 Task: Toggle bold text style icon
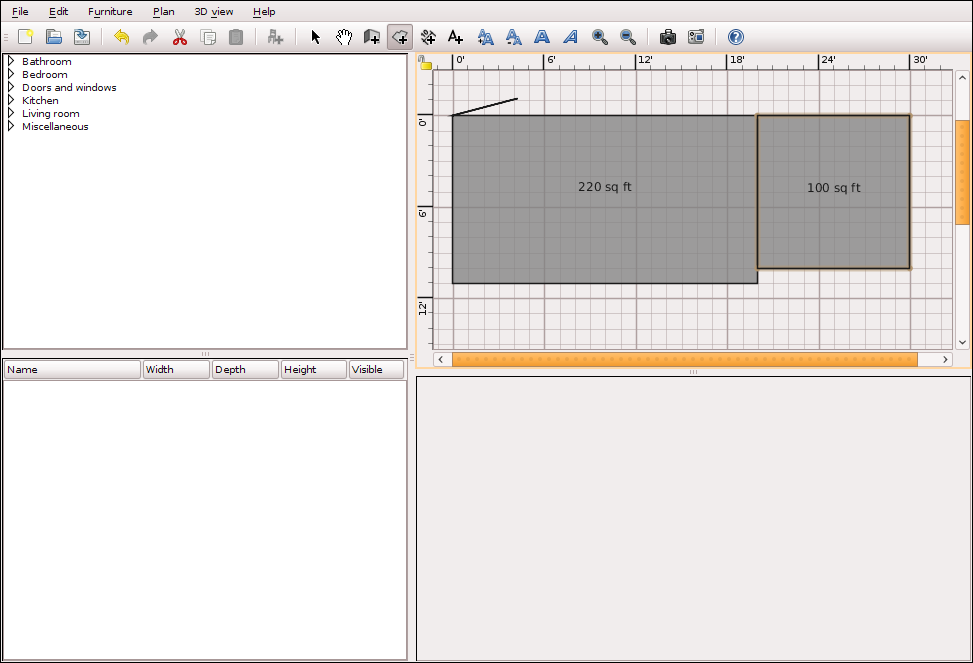coord(542,37)
